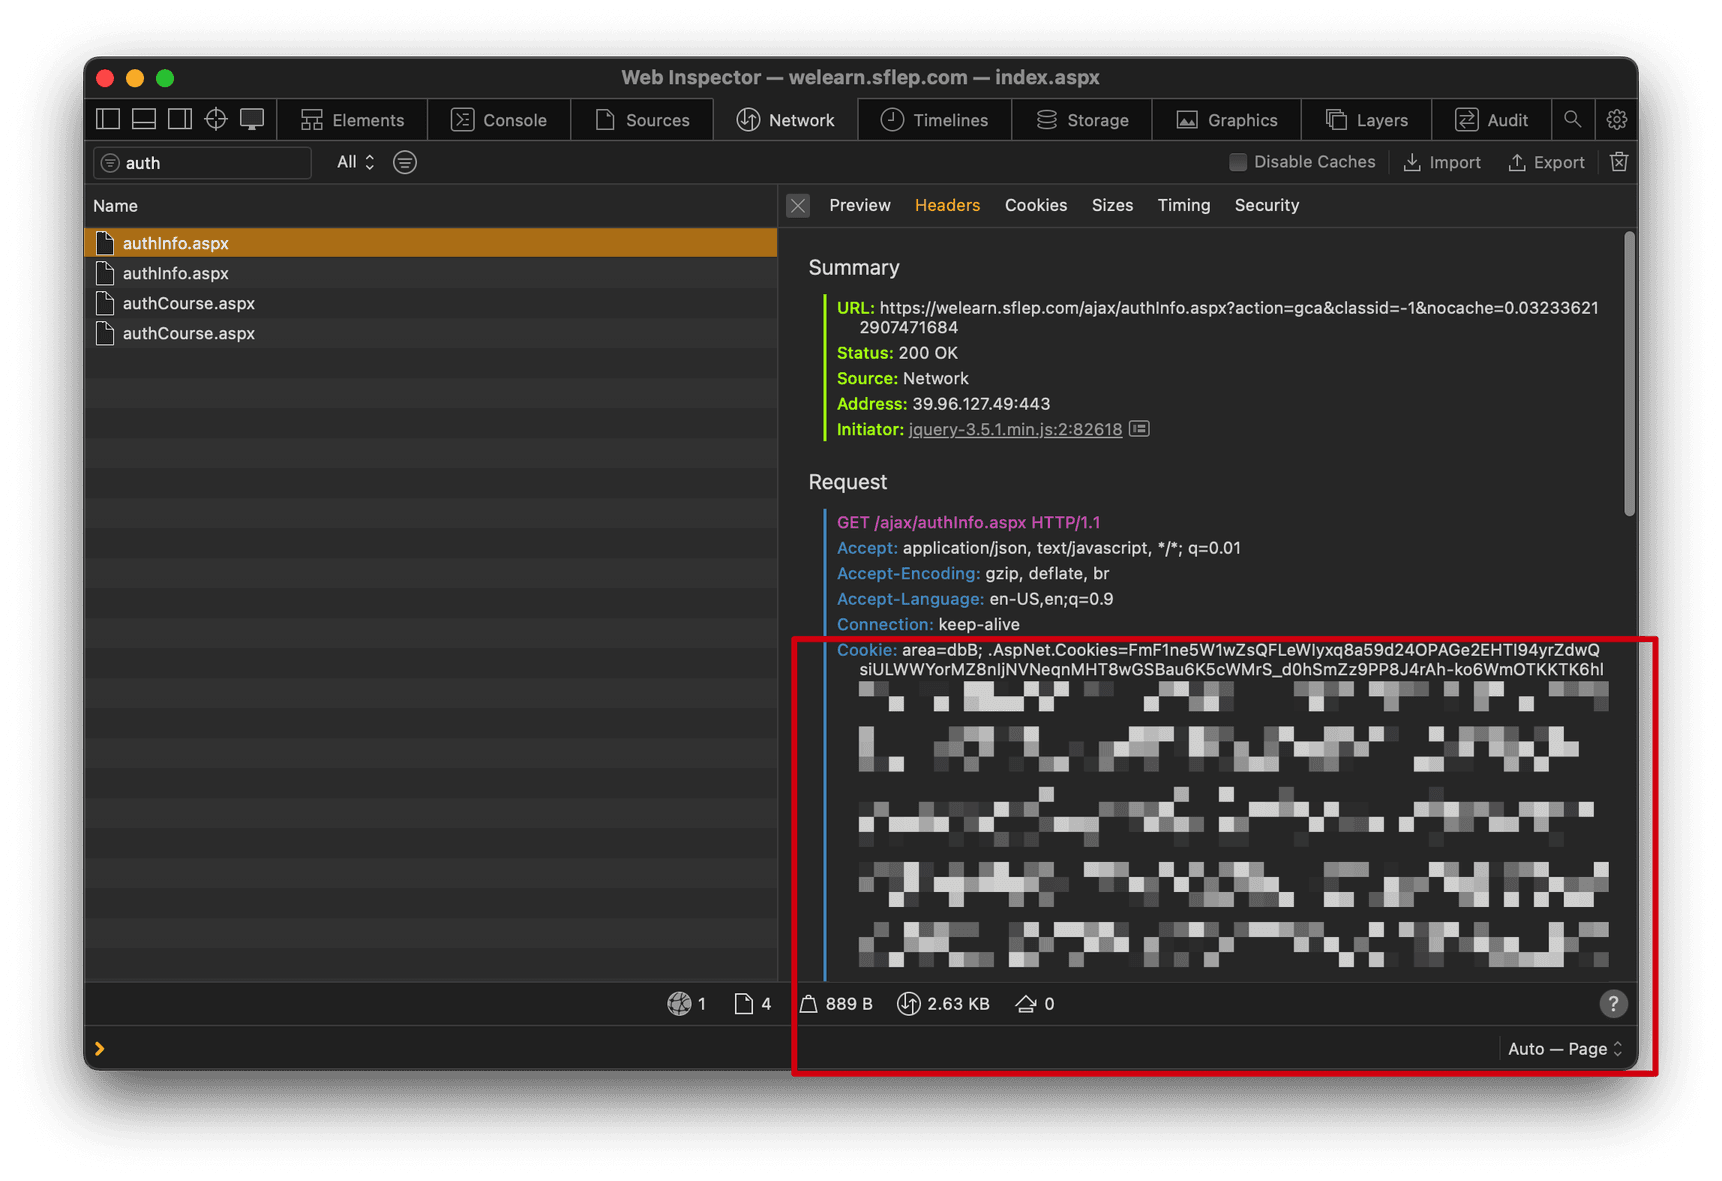Click the auth filter text field
This screenshot has width=1722, height=1181.
pyautogui.click(x=212, y=163)
